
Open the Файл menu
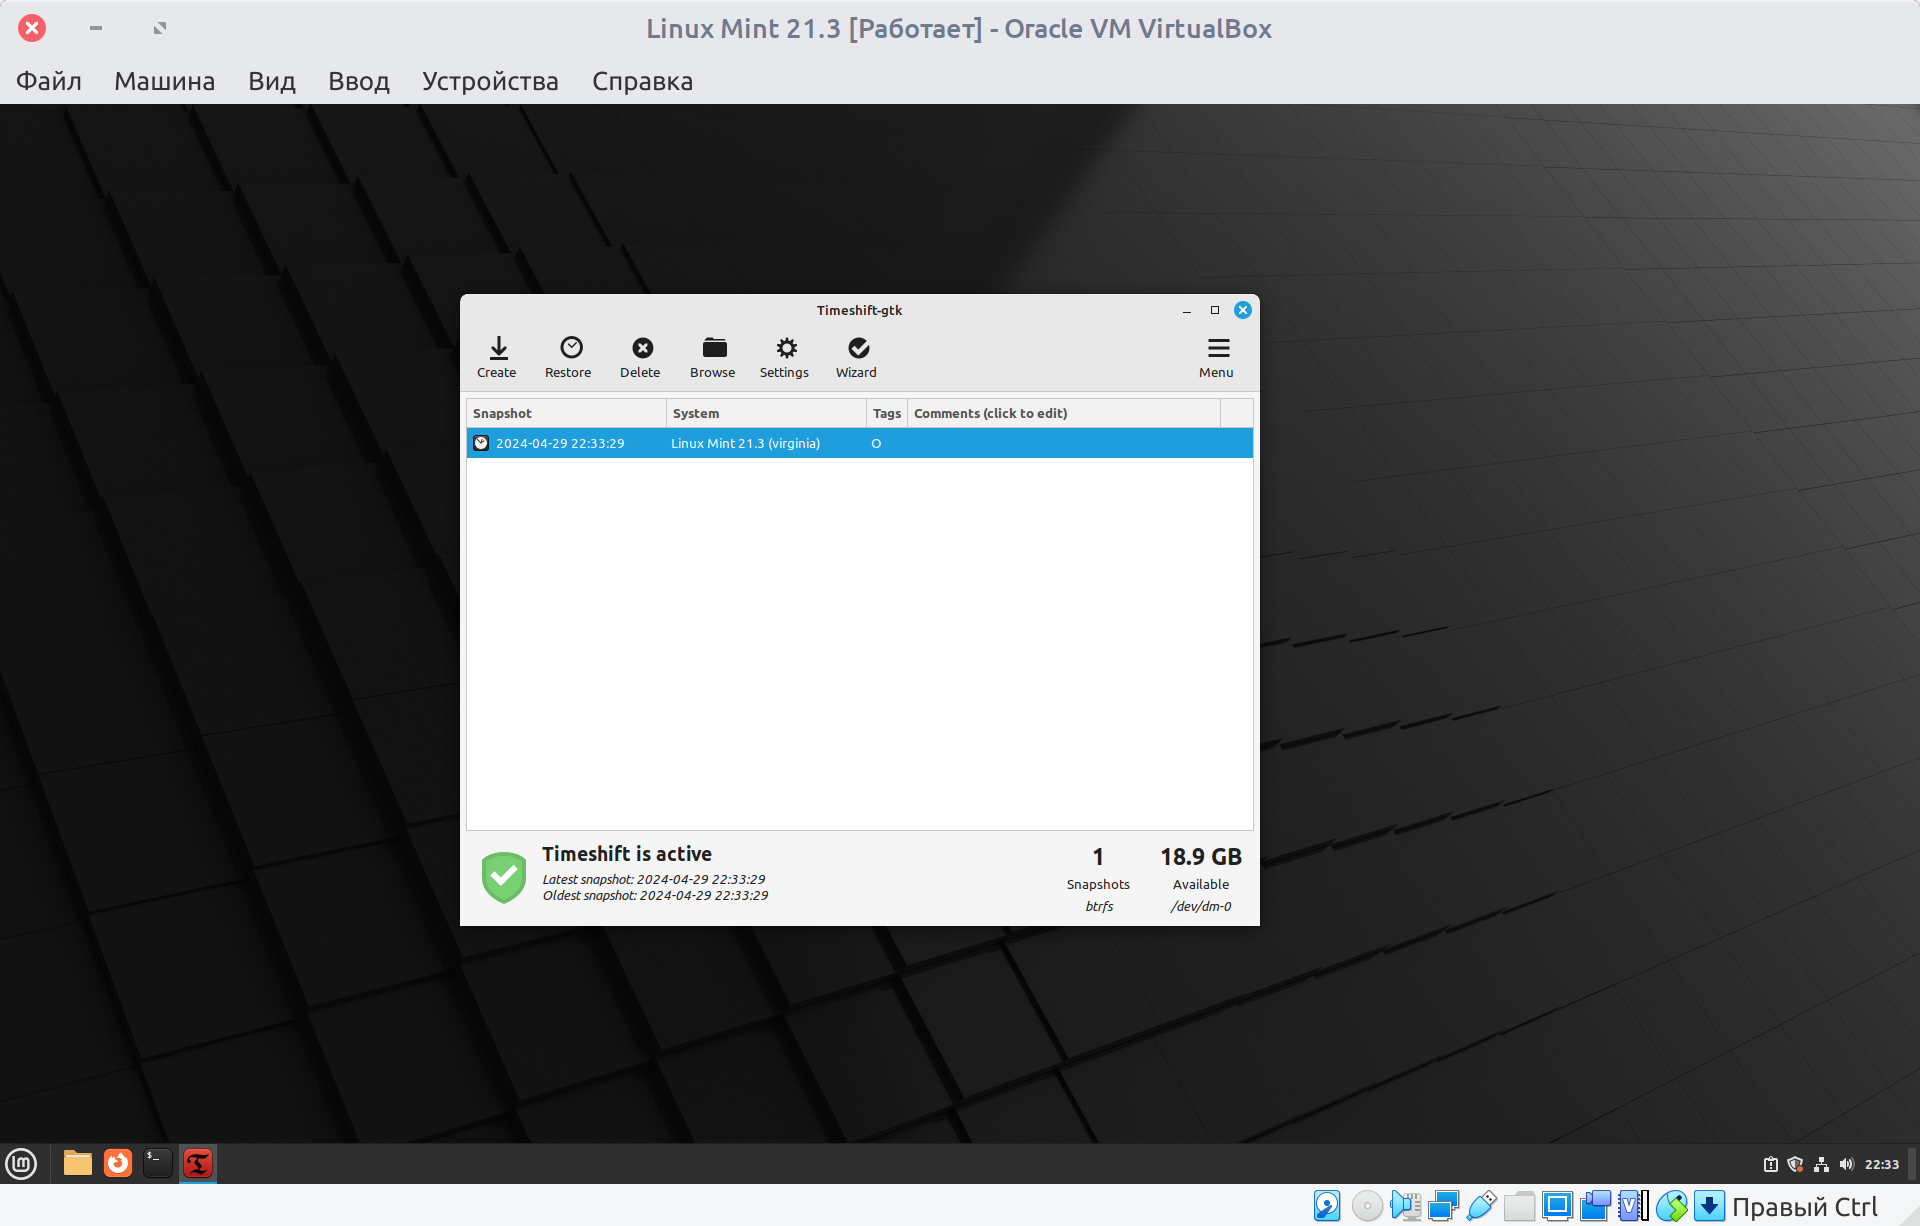pos(48,81)
